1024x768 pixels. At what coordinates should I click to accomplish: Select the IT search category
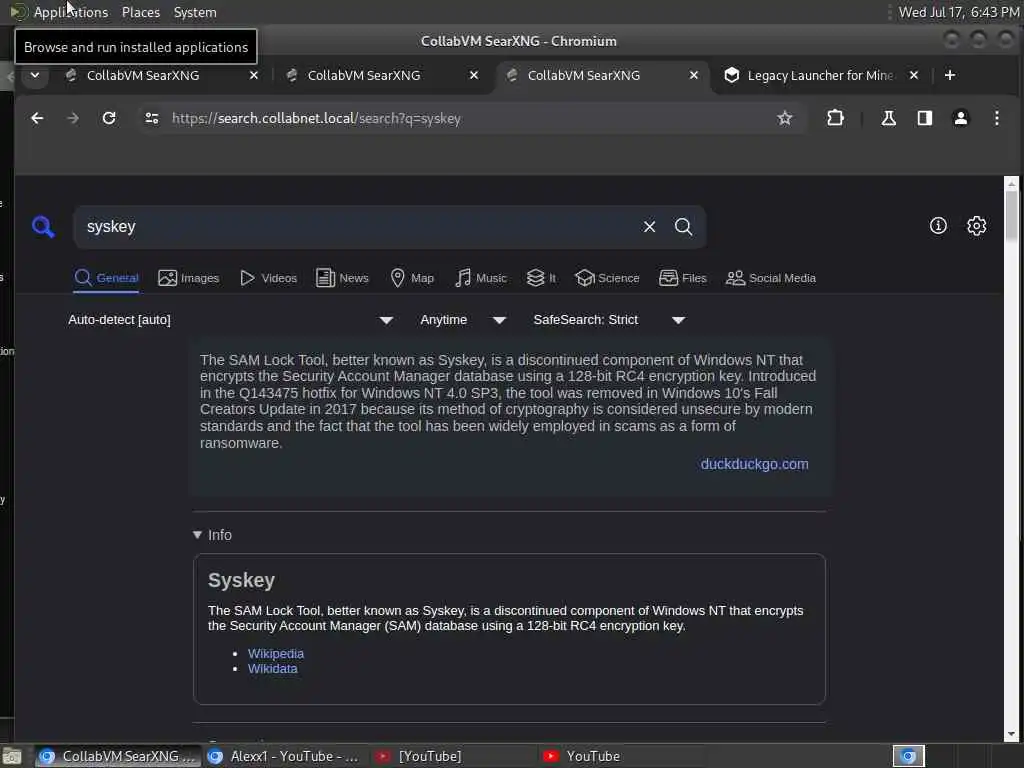click(541, 278)
